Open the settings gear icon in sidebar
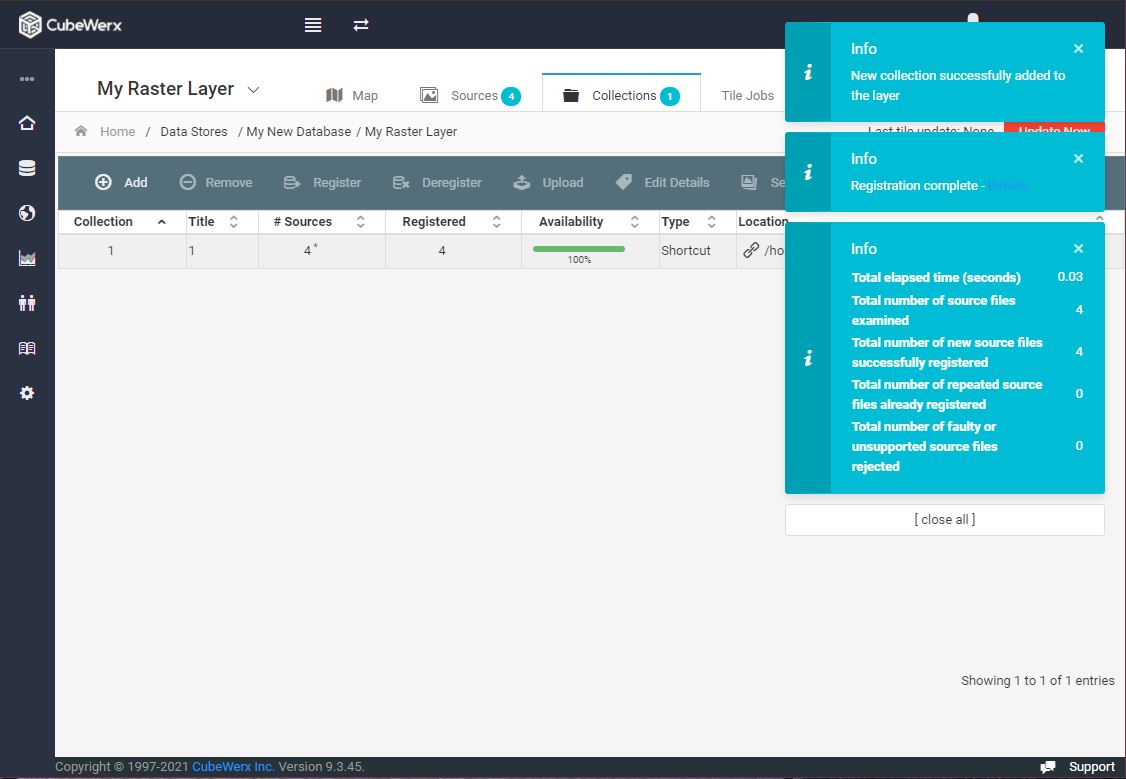1126x779 pixels. 27,393
